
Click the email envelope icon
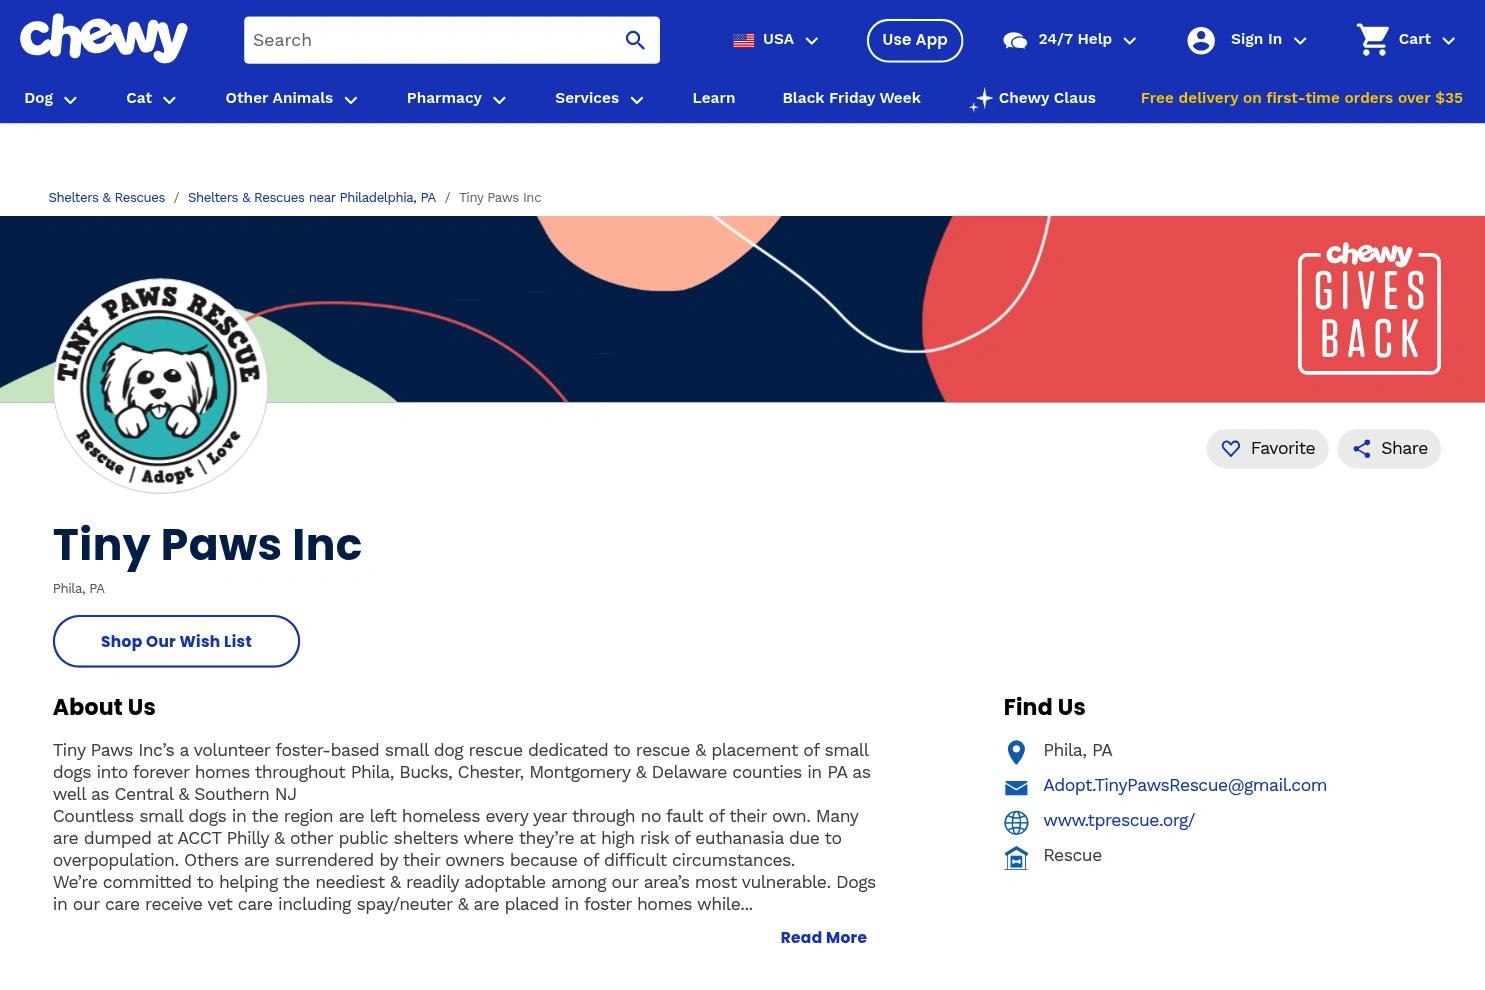point(1016,788)
